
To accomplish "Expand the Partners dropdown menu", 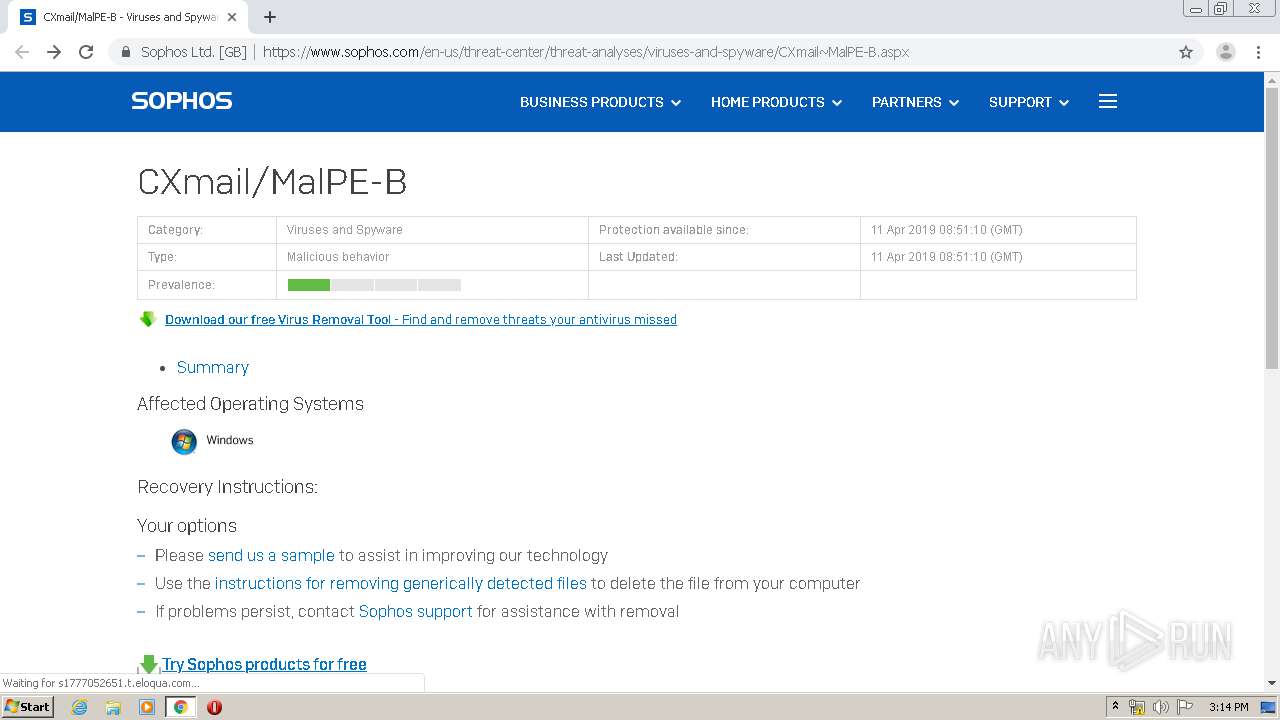I will coord(915,102).
